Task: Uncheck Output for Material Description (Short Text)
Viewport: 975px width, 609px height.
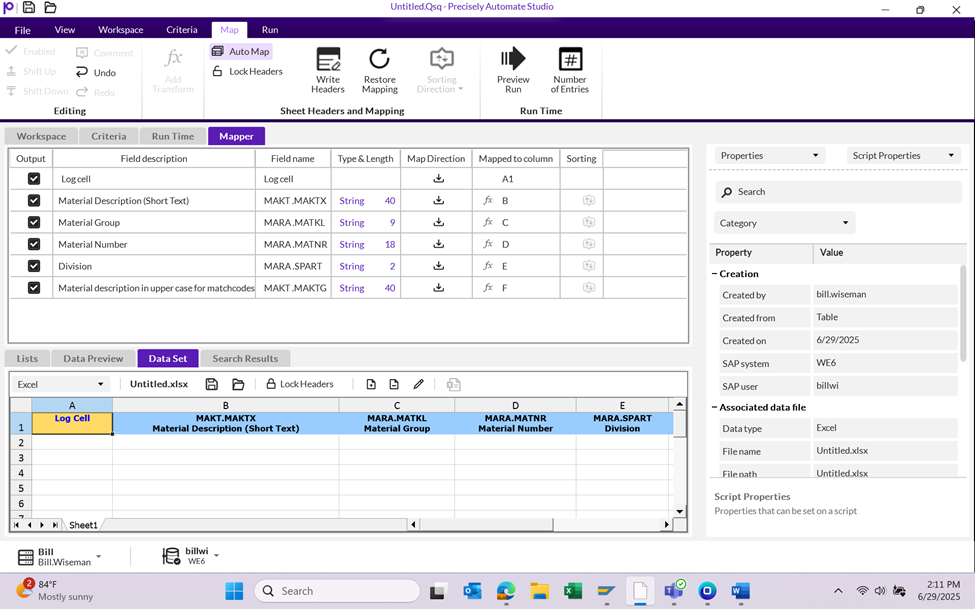Action: coord(34,201)
